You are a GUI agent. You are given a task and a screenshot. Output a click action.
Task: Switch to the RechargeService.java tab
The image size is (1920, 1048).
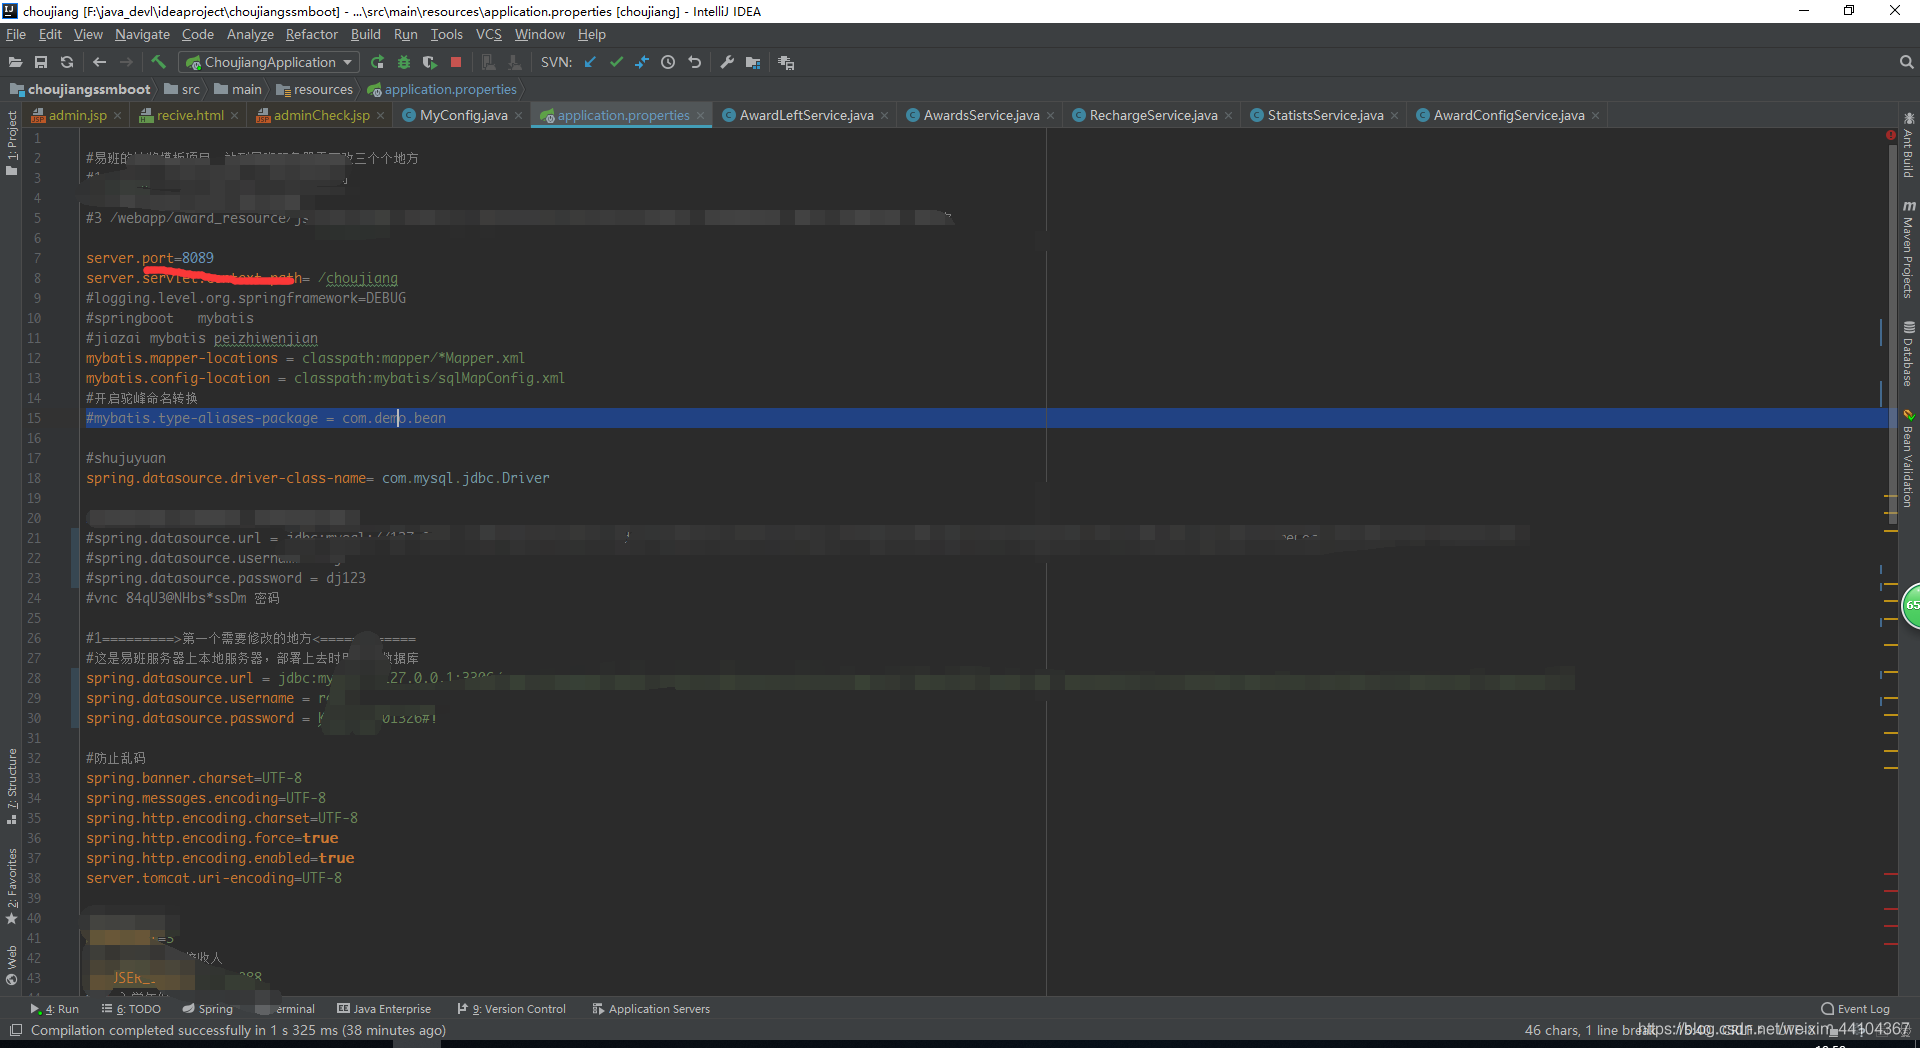[x=1153, y=115]
